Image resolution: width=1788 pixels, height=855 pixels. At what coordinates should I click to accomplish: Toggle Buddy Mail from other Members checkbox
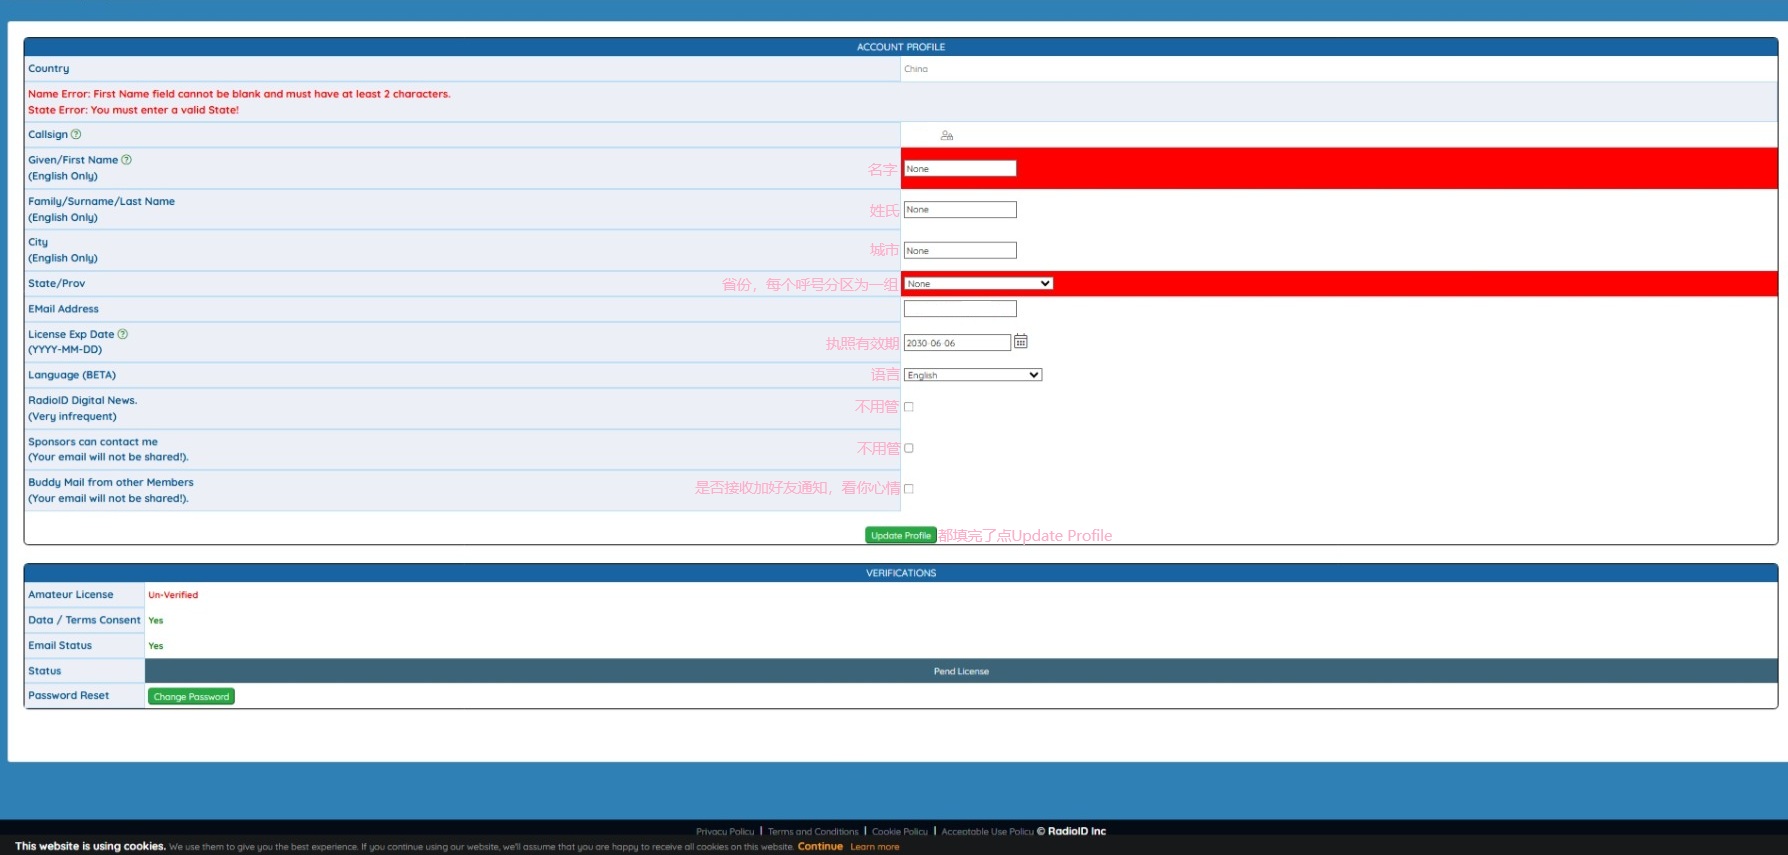pyautogui.click(x=908, y=489)
